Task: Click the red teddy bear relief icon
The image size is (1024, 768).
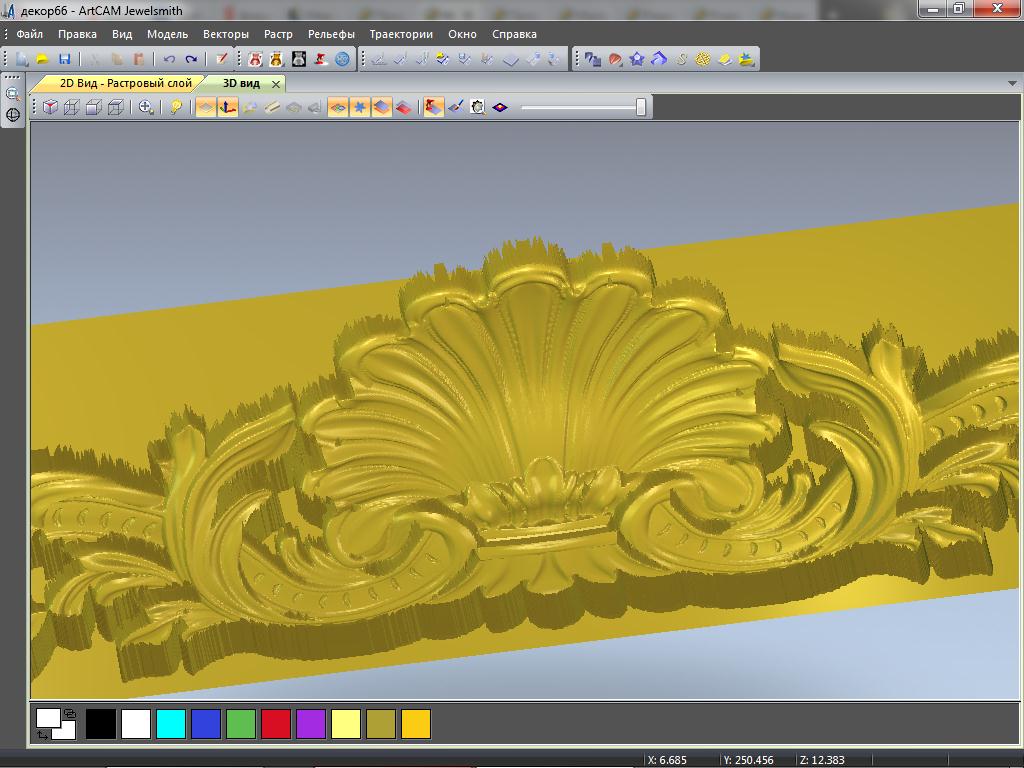Action: [255, 59]
